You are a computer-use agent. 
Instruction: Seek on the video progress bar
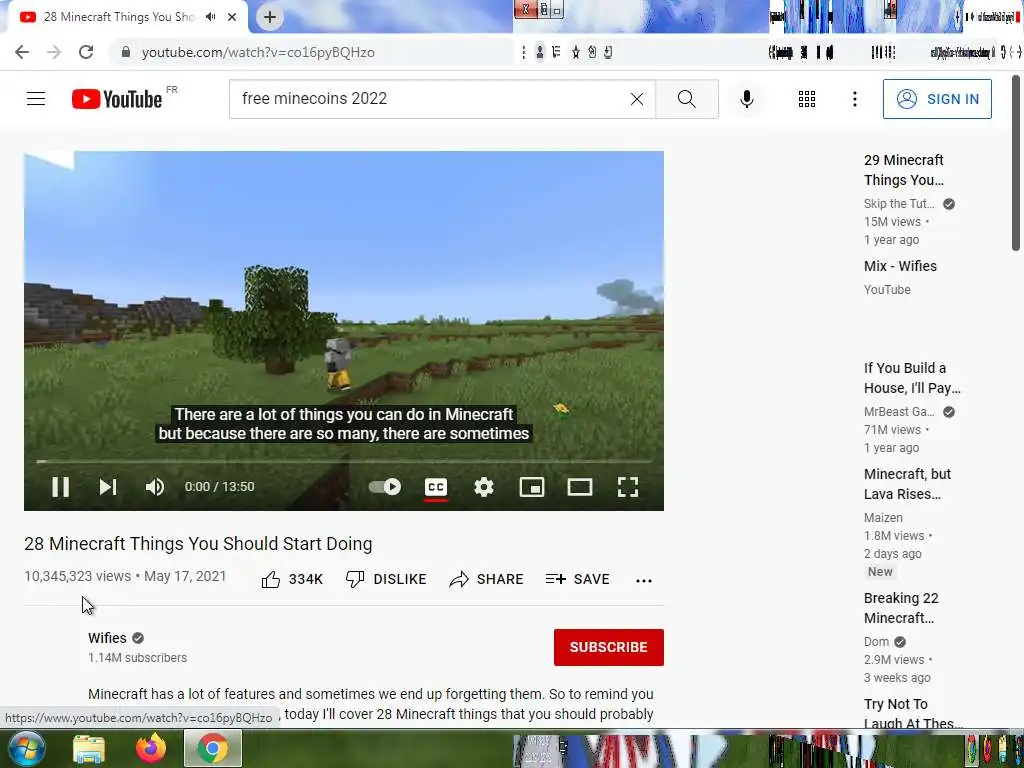pos(344,461)
